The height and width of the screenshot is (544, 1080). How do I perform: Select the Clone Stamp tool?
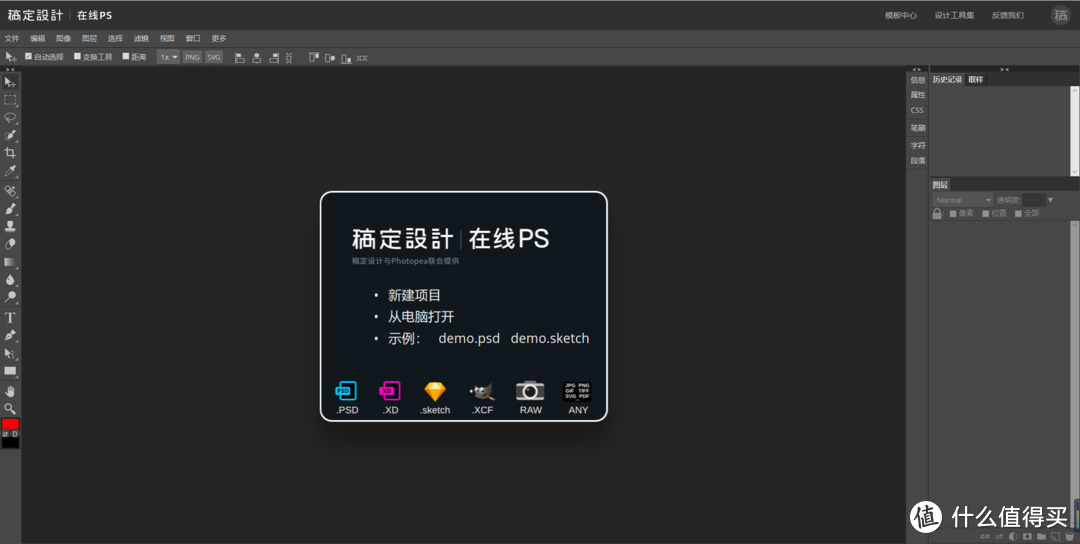pos(10,226)
